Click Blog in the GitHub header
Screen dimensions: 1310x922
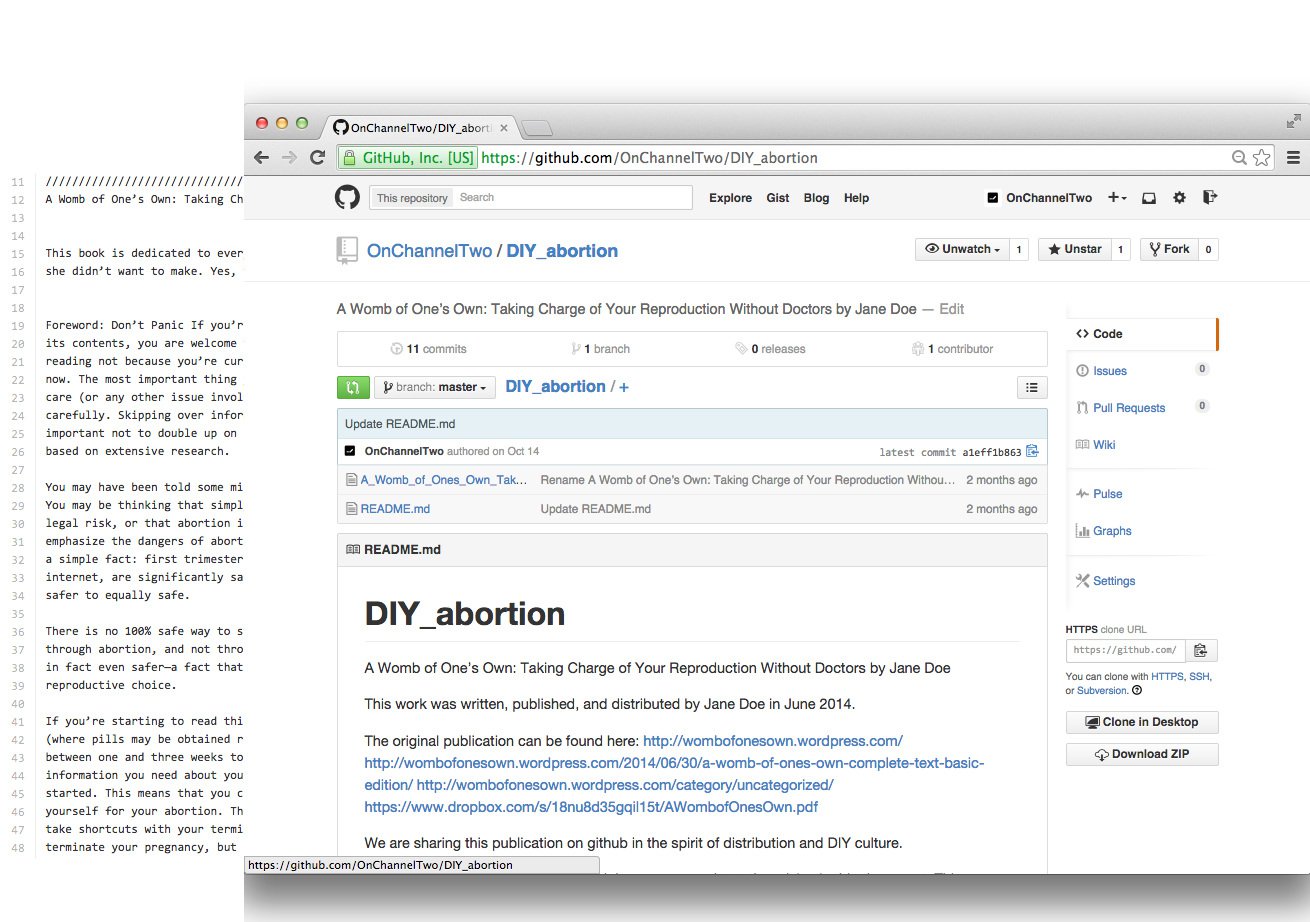pos(816,198)
